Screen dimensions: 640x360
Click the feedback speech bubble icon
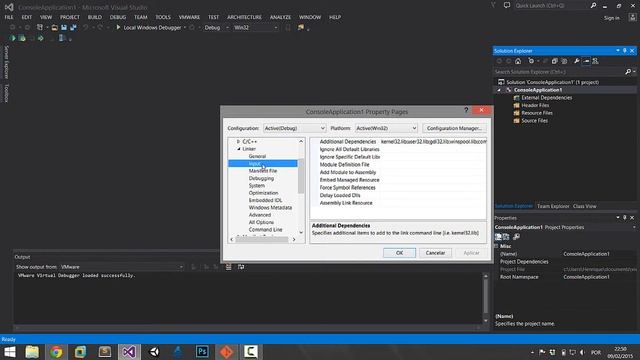click(x=507, y=5)
